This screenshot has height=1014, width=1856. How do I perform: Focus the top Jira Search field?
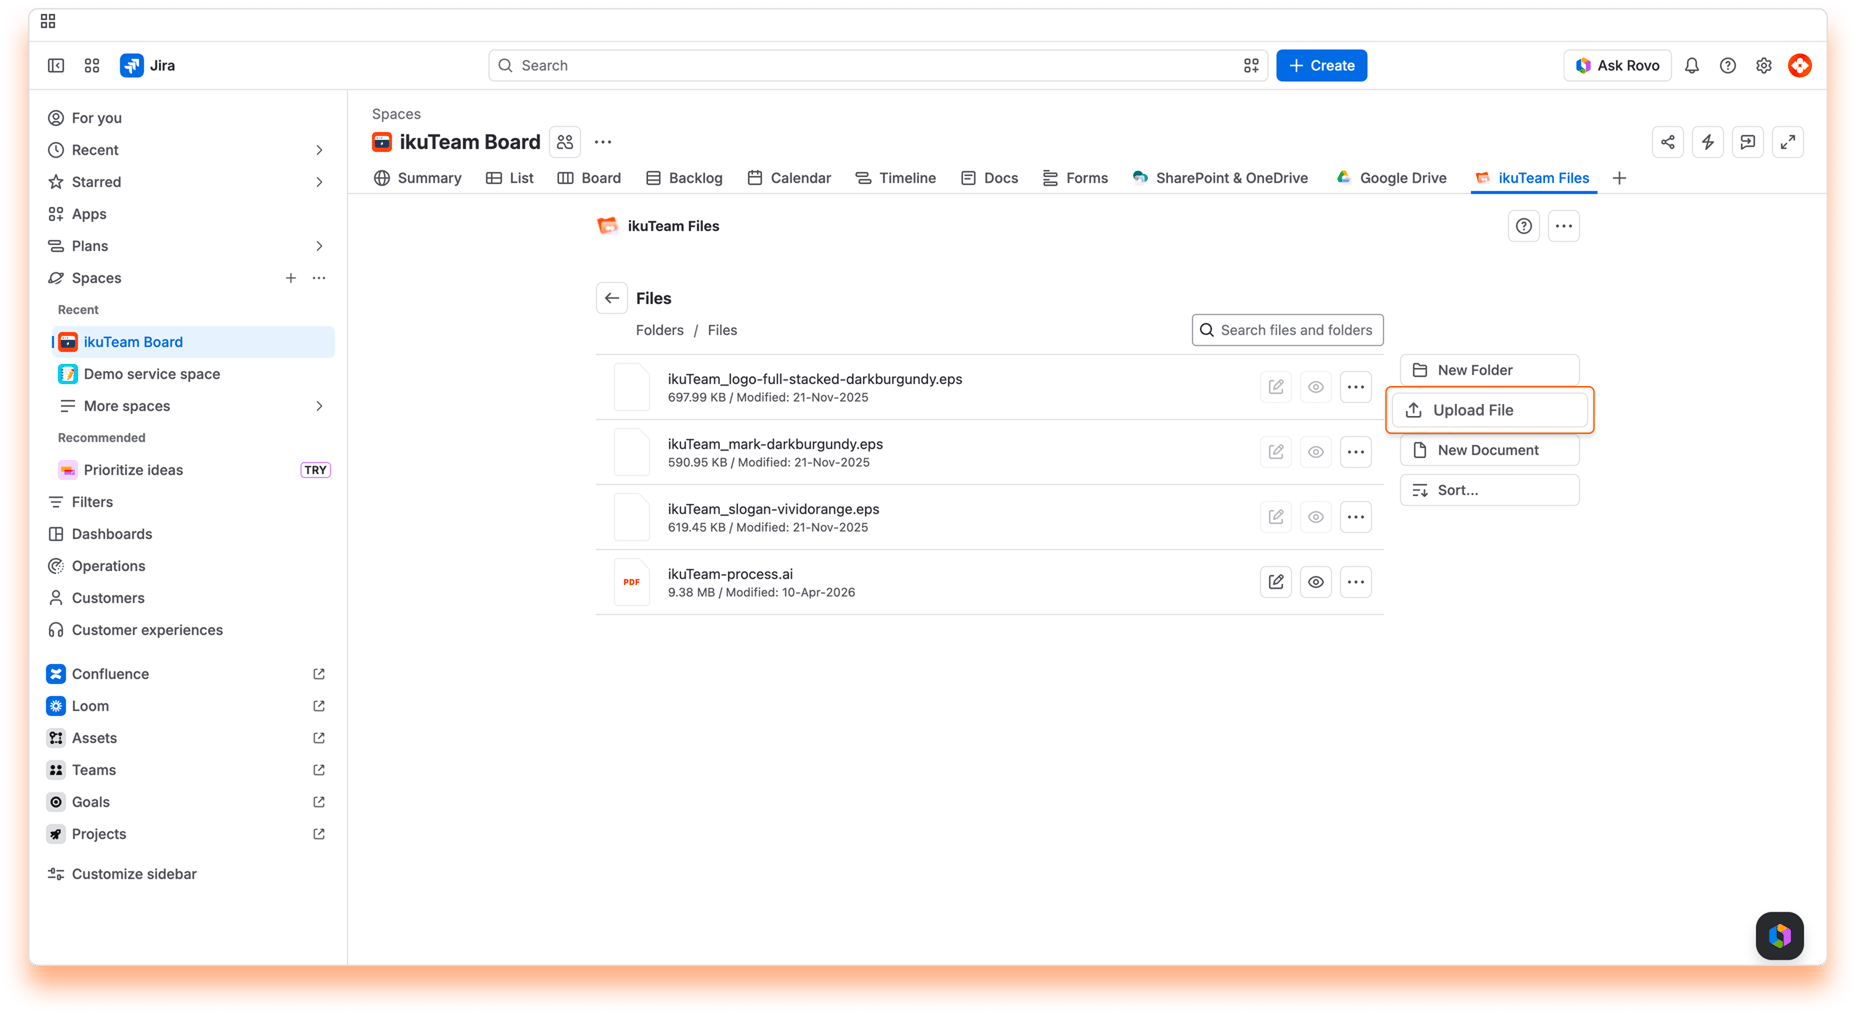click(x=878, y=65)
